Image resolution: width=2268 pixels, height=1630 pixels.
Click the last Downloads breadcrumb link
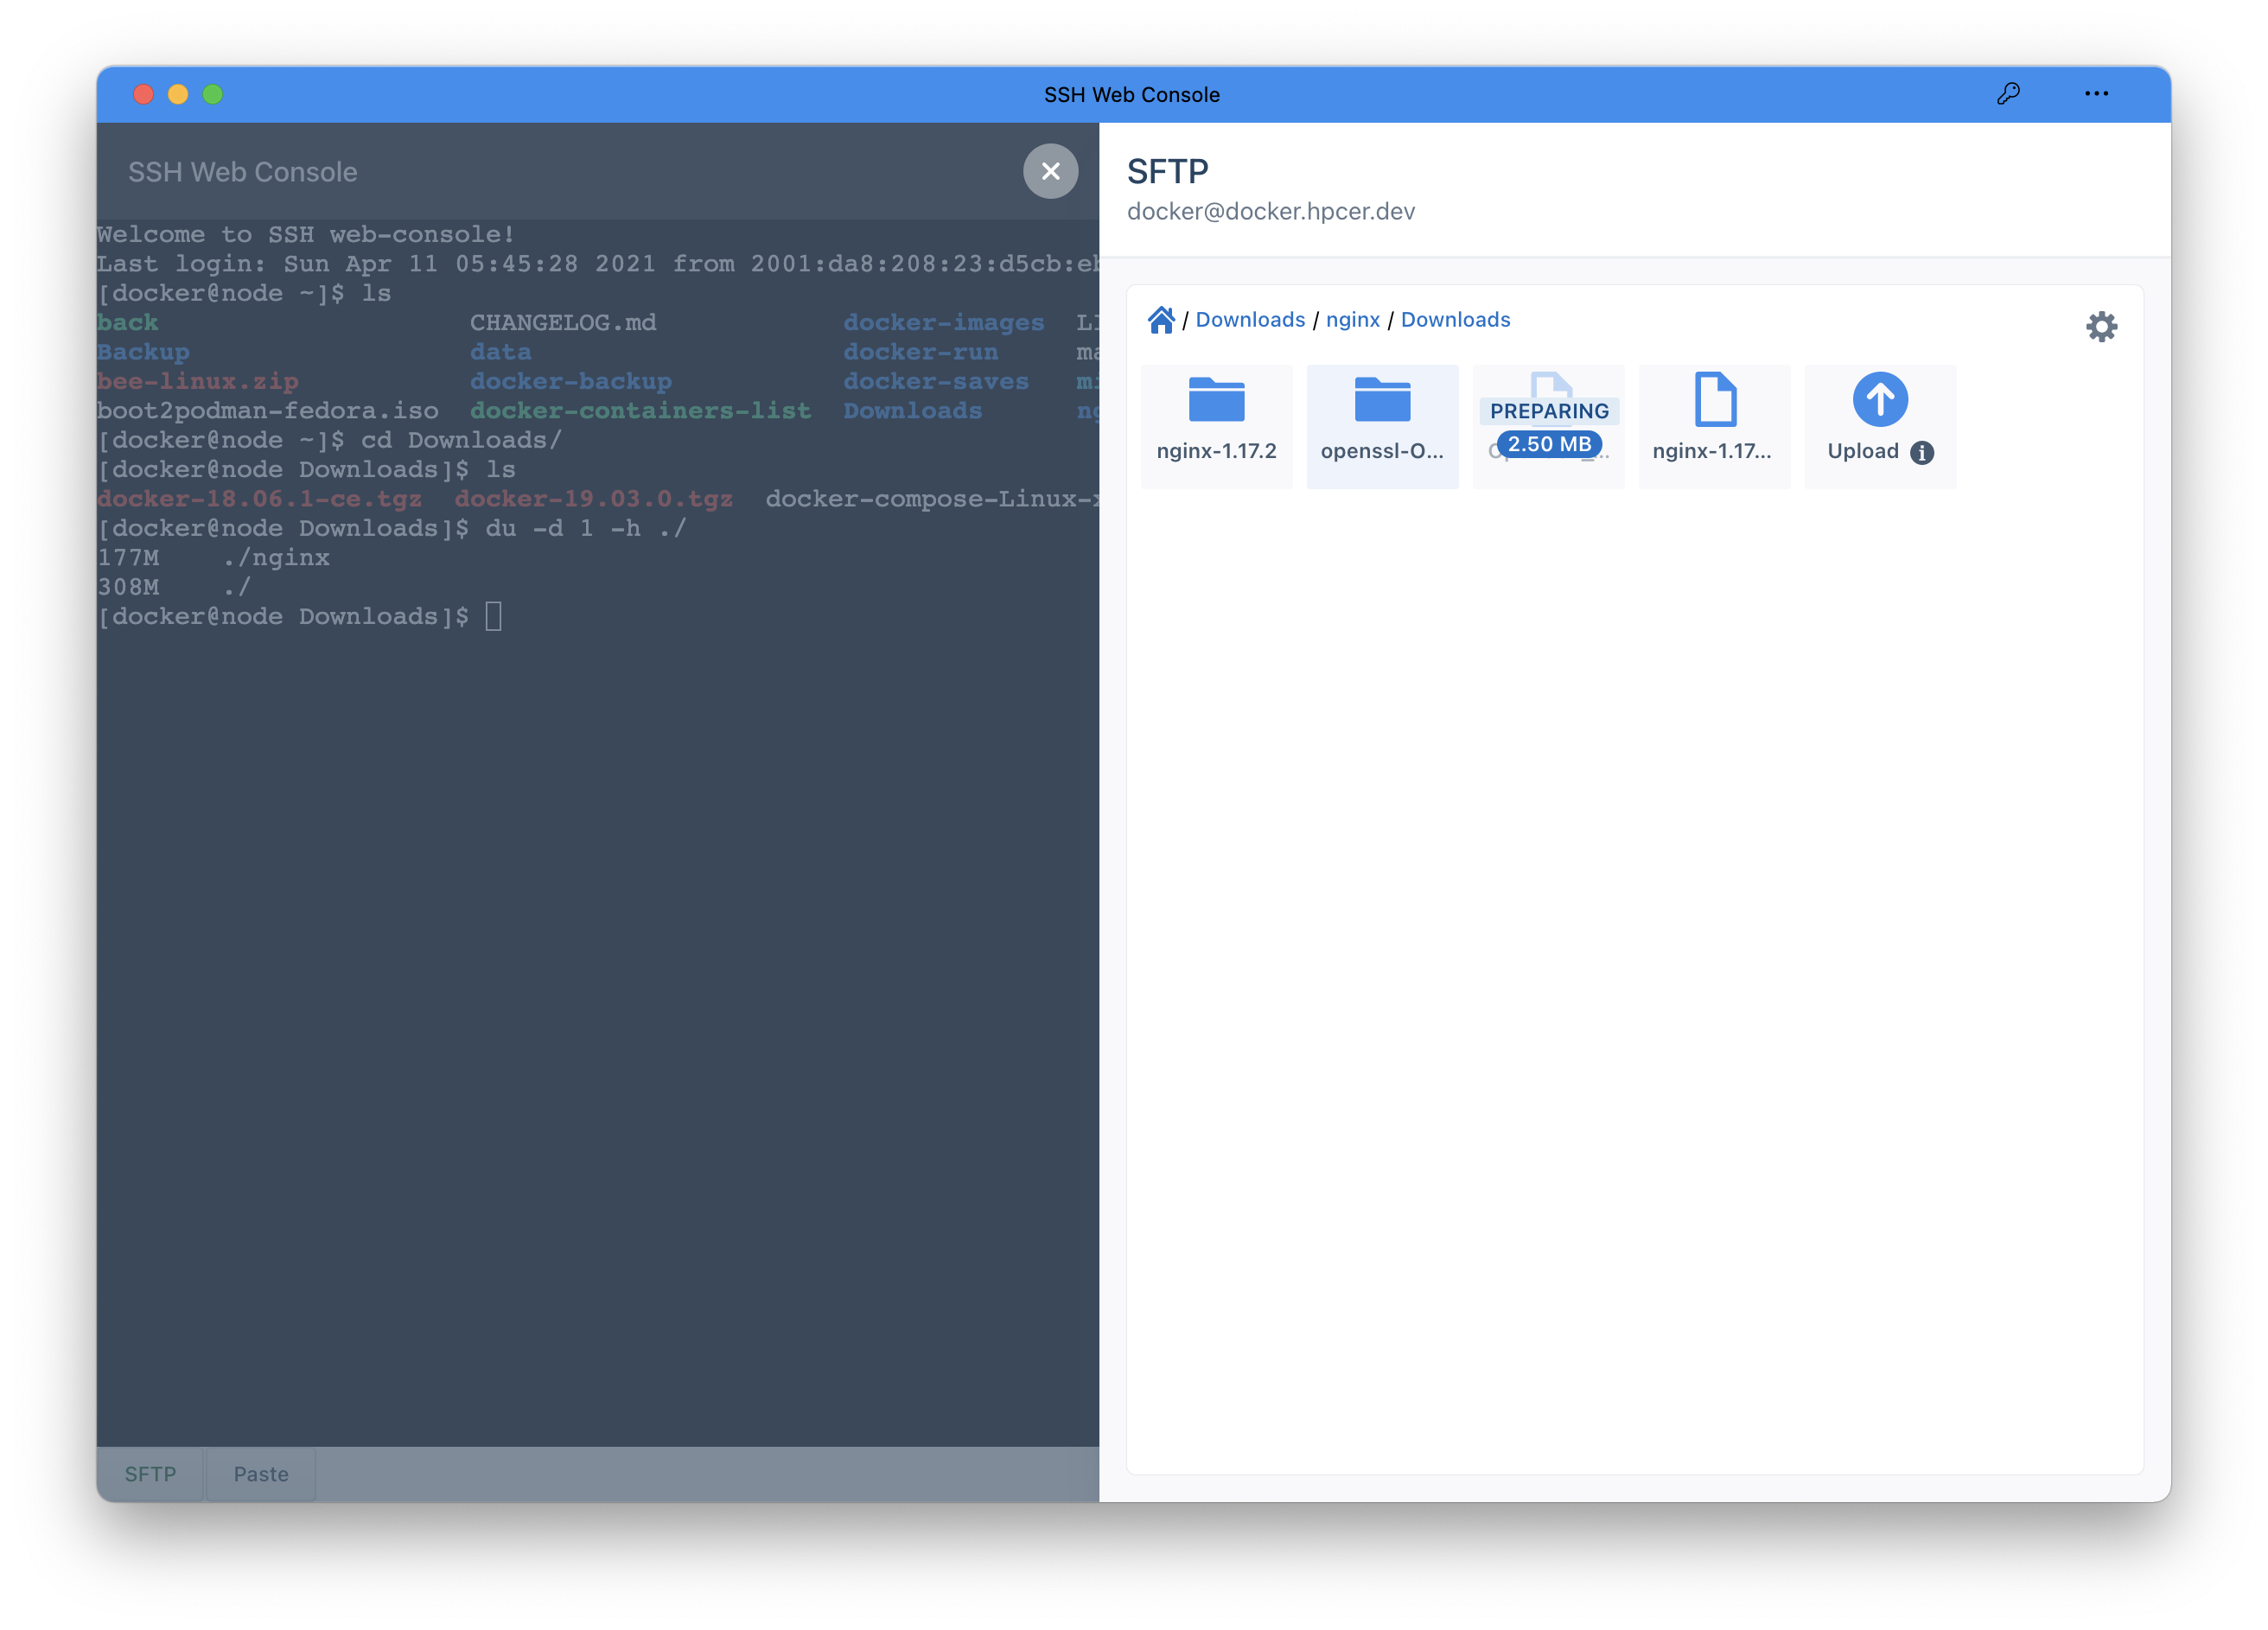coord(1455,320)
